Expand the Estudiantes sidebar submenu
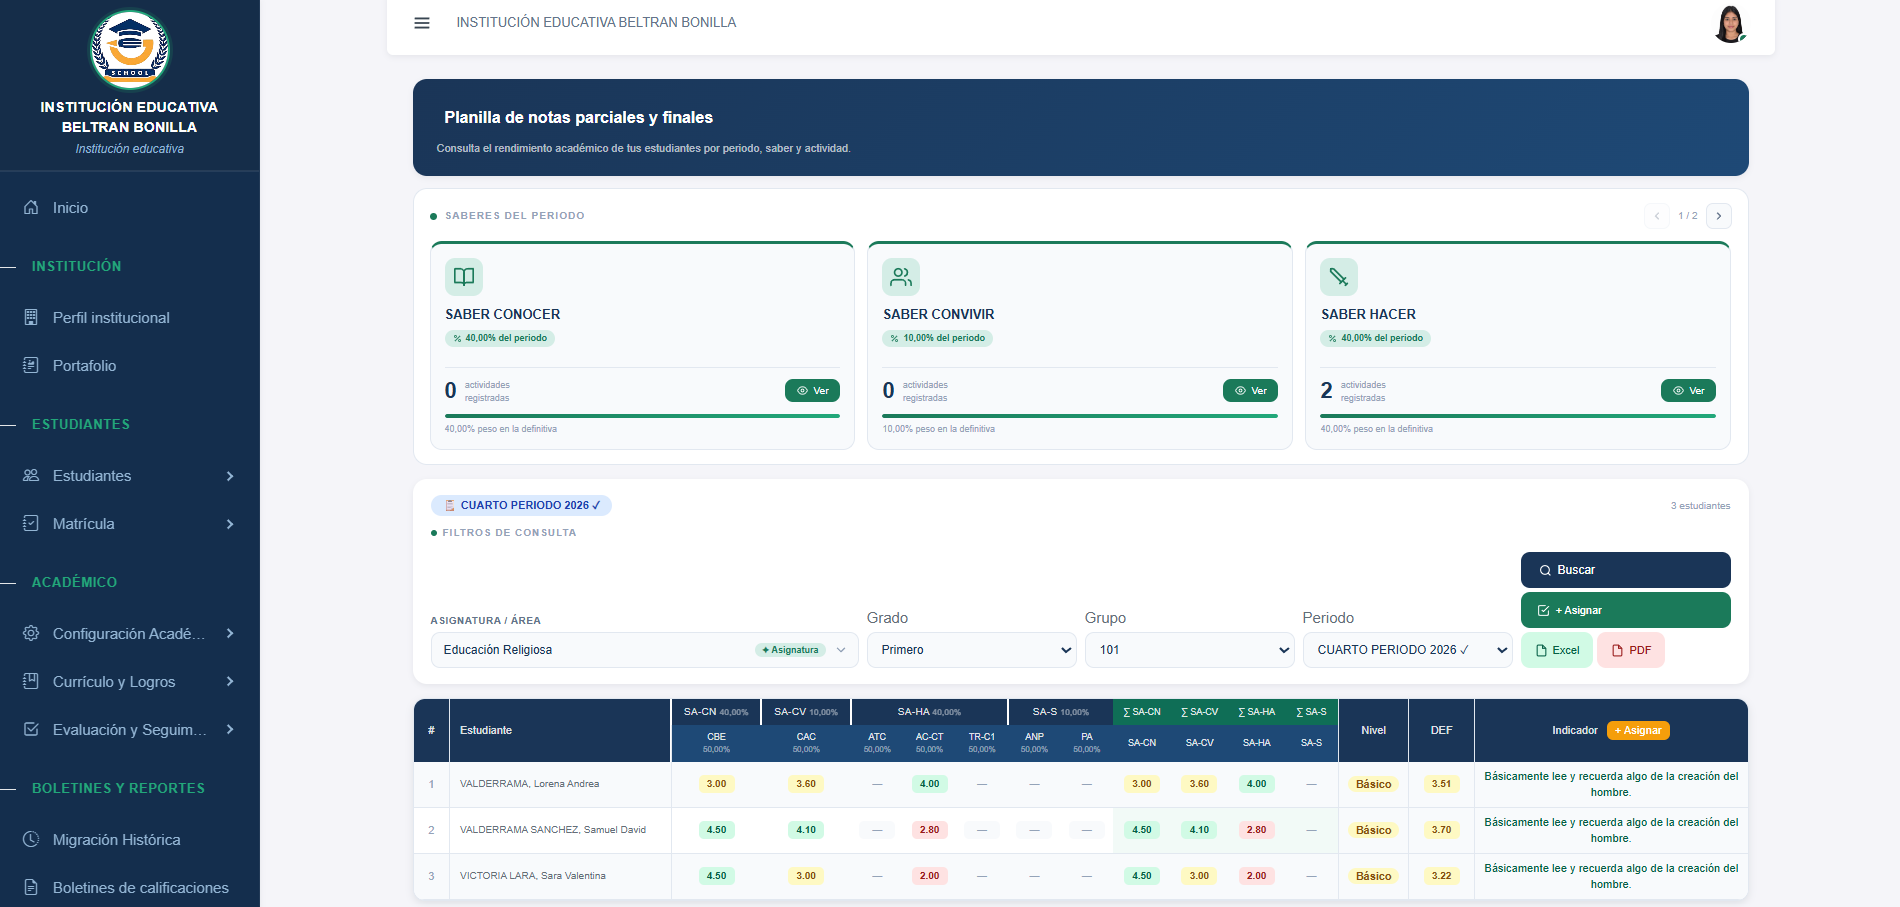 130,476
